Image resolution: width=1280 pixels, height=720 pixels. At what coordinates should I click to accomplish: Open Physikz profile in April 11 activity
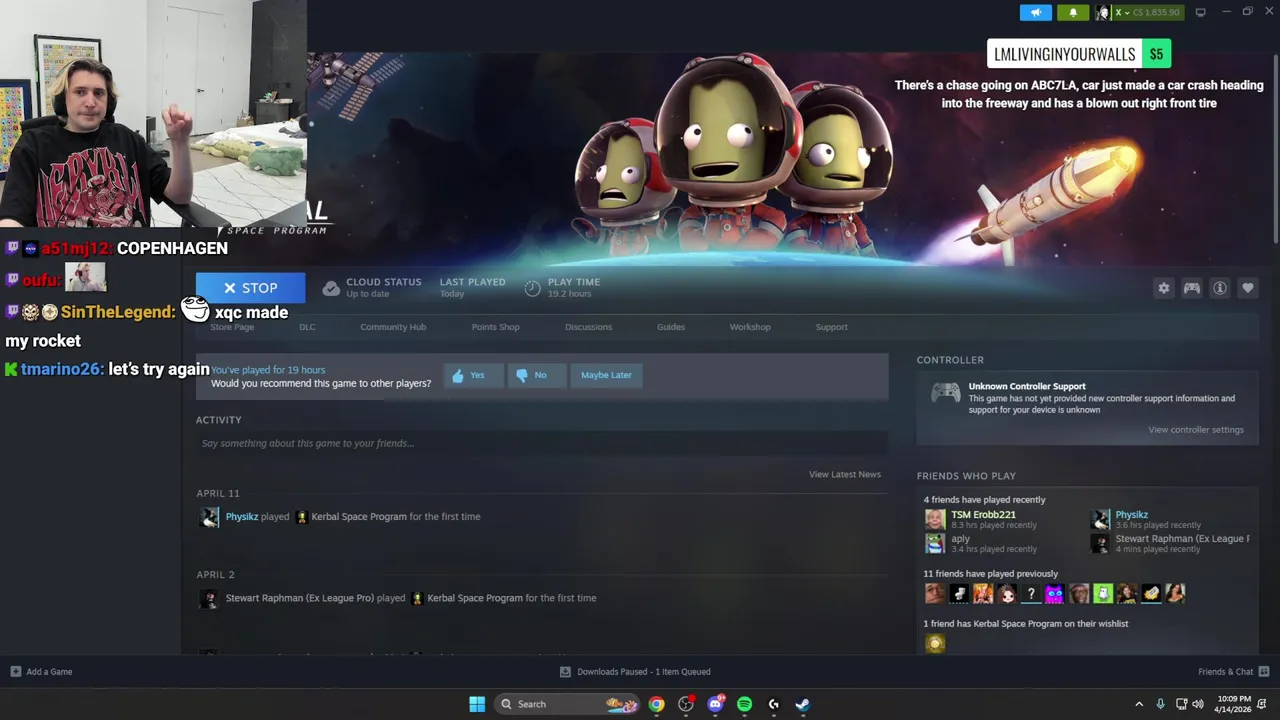point(242,517)
